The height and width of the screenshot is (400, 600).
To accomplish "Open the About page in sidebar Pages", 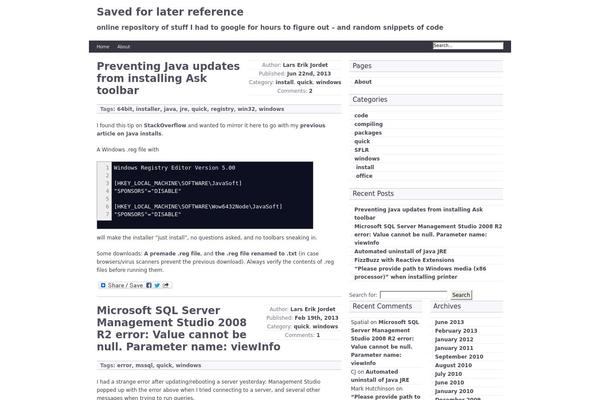I will pyautogui.click(x=363, y=82).
